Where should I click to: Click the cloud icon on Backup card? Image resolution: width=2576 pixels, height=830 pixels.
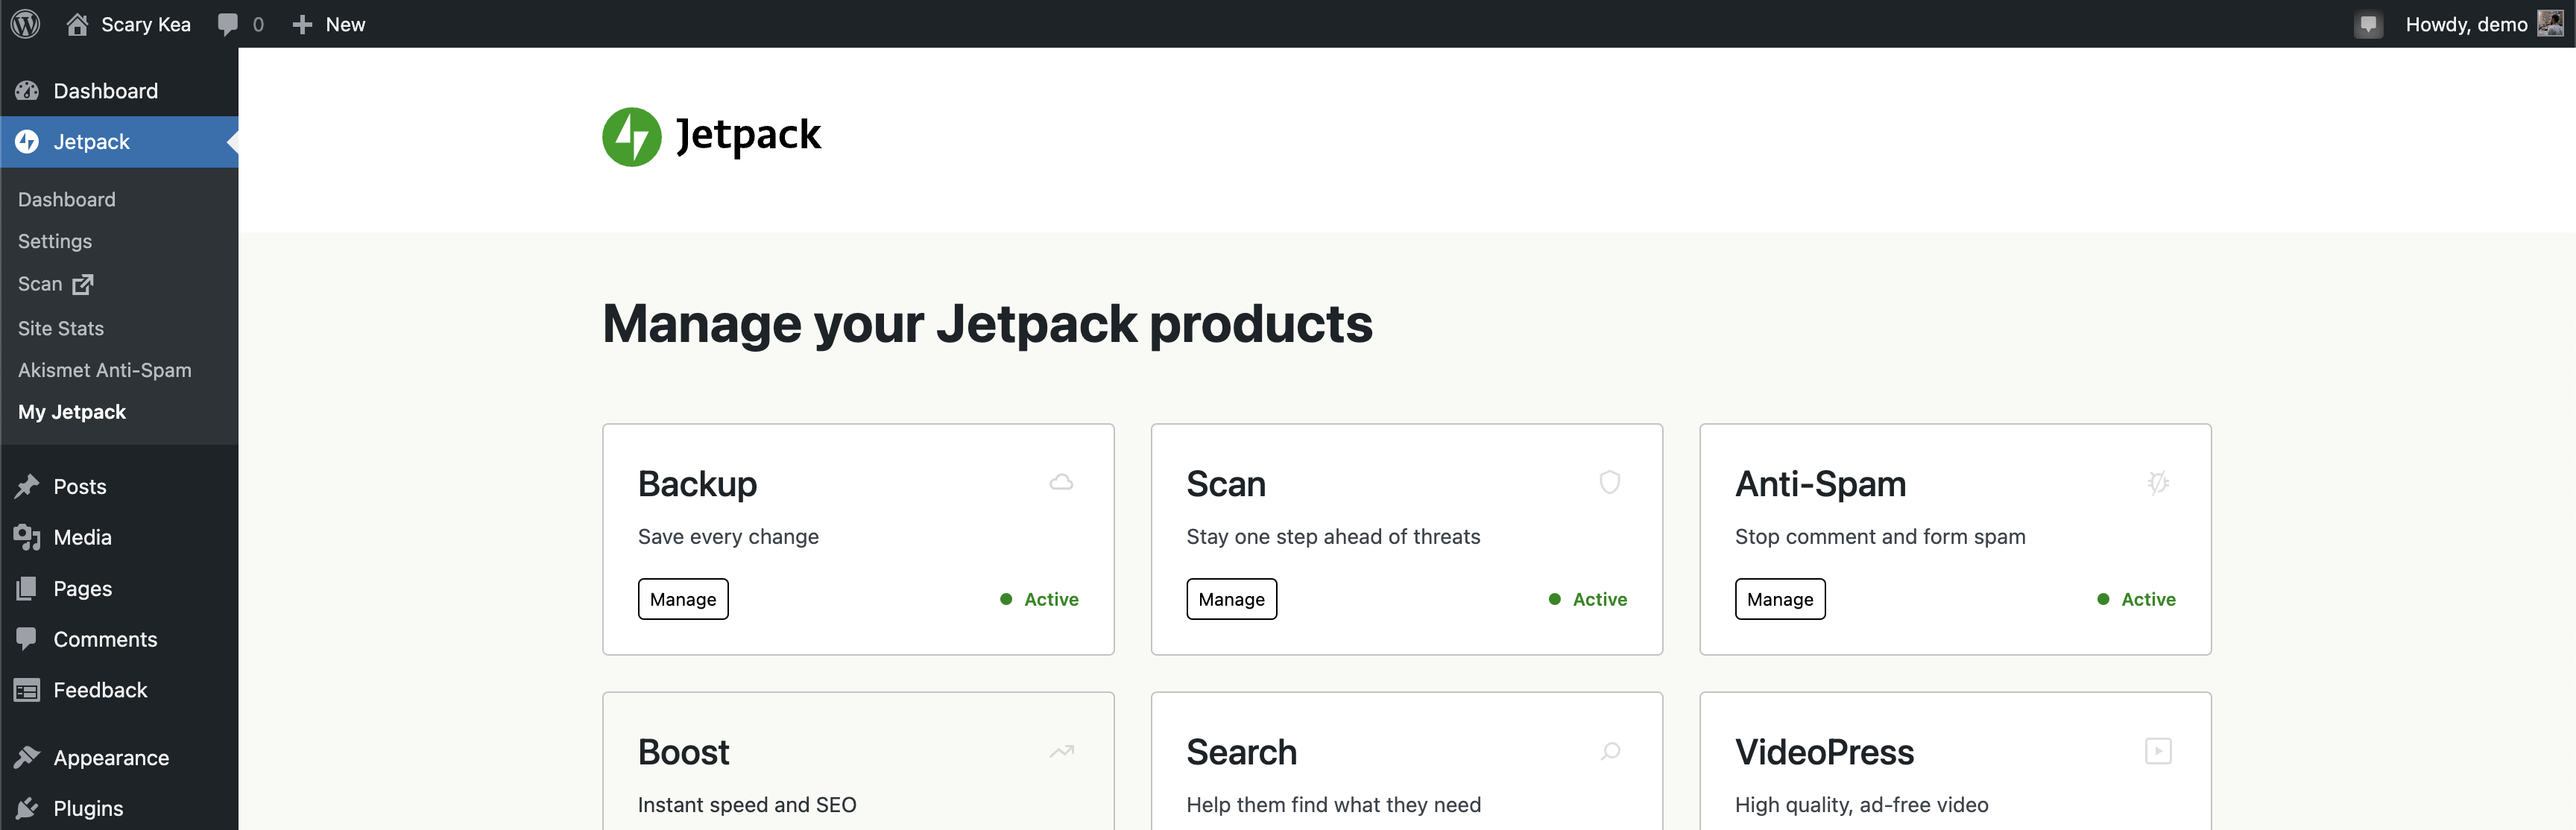[x=1061, y=482]
